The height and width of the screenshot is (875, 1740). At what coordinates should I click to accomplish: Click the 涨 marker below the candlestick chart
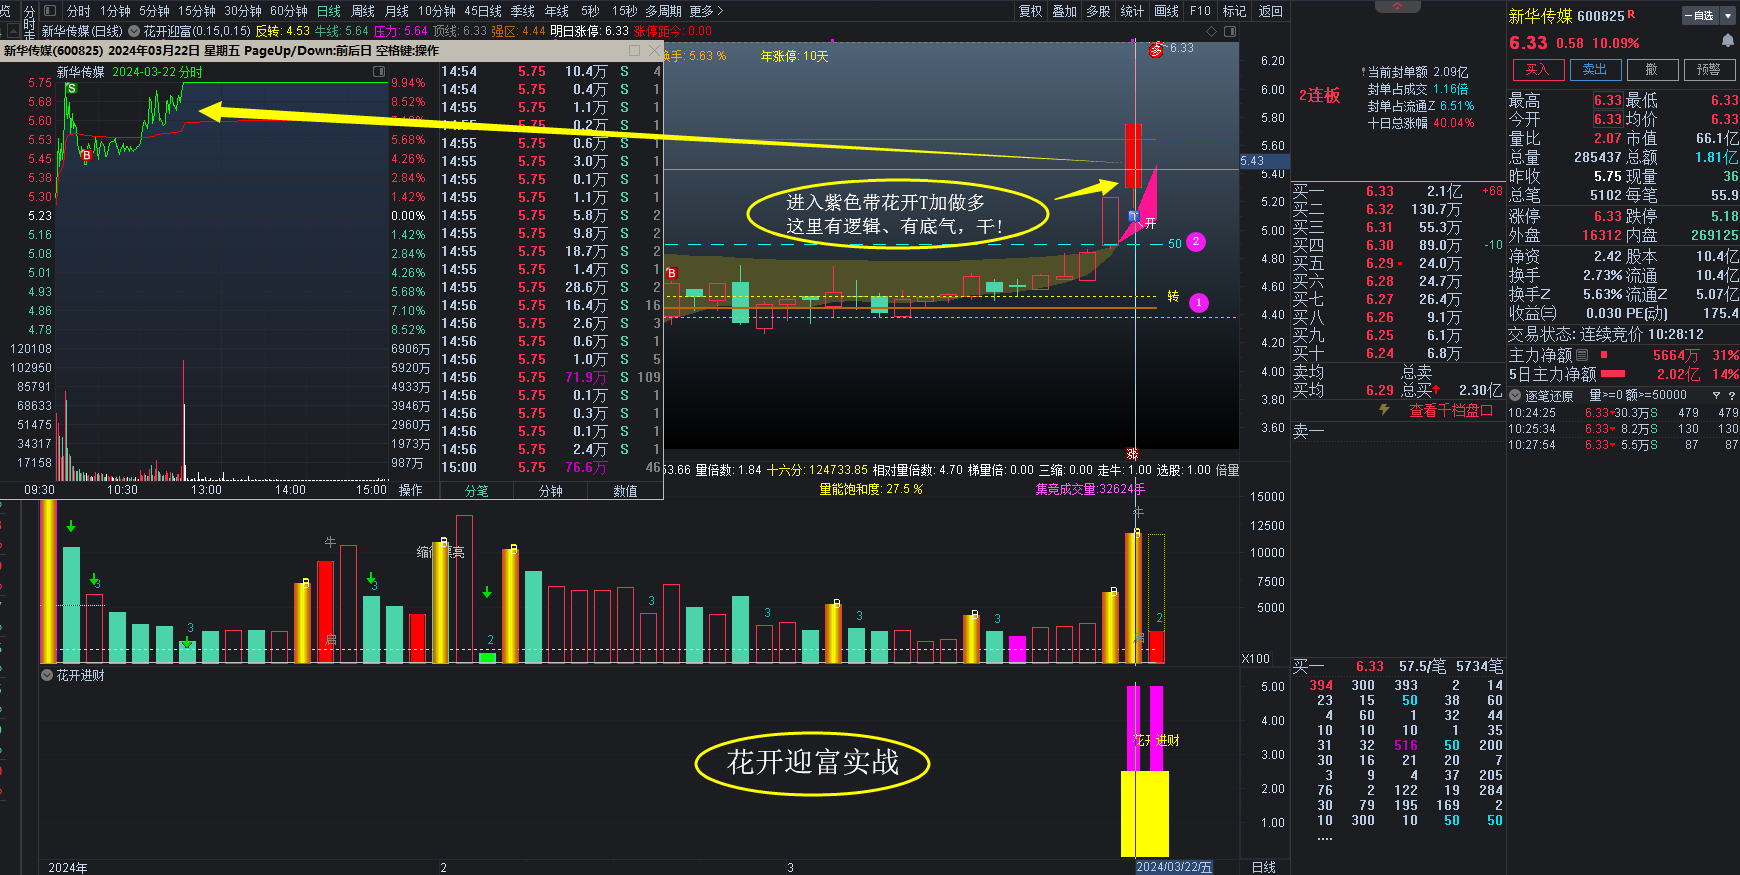tap(1132, 454)
